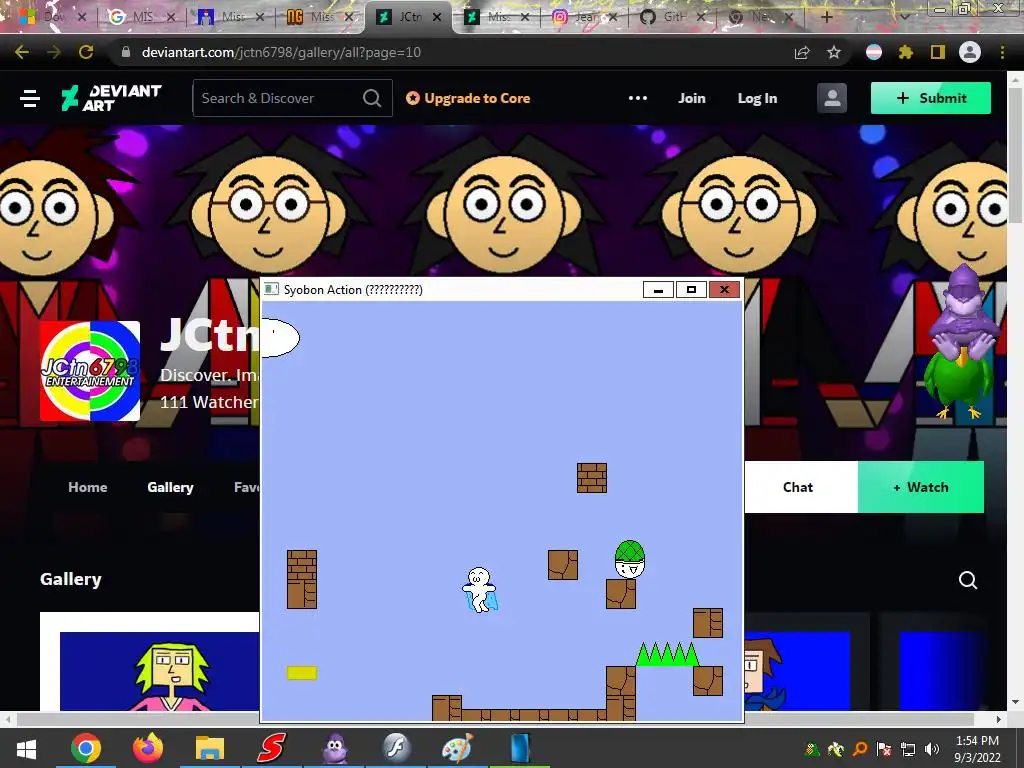Open the Chrome profile avatar

click(970, 52)
